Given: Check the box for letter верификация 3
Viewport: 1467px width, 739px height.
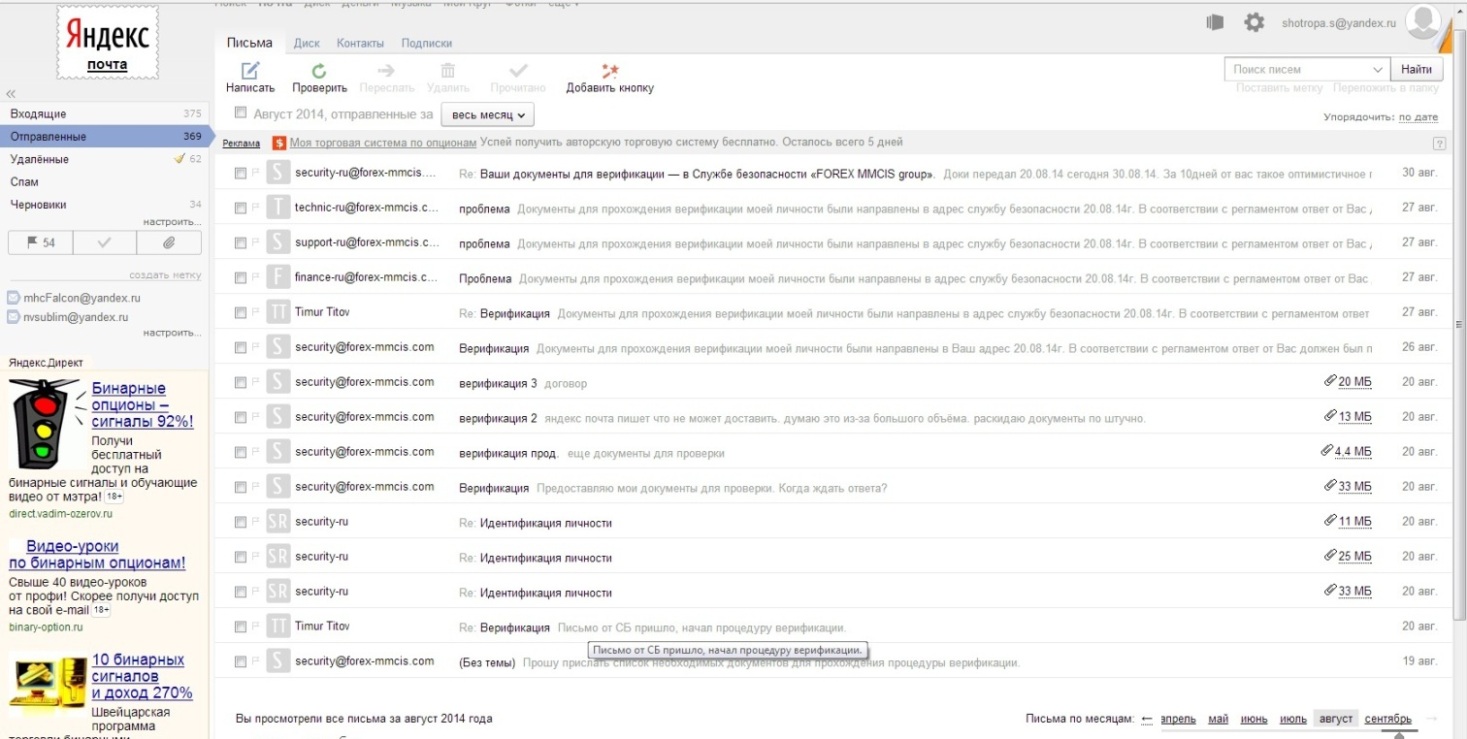Looking at the screenshot, I should click(240, 383).
